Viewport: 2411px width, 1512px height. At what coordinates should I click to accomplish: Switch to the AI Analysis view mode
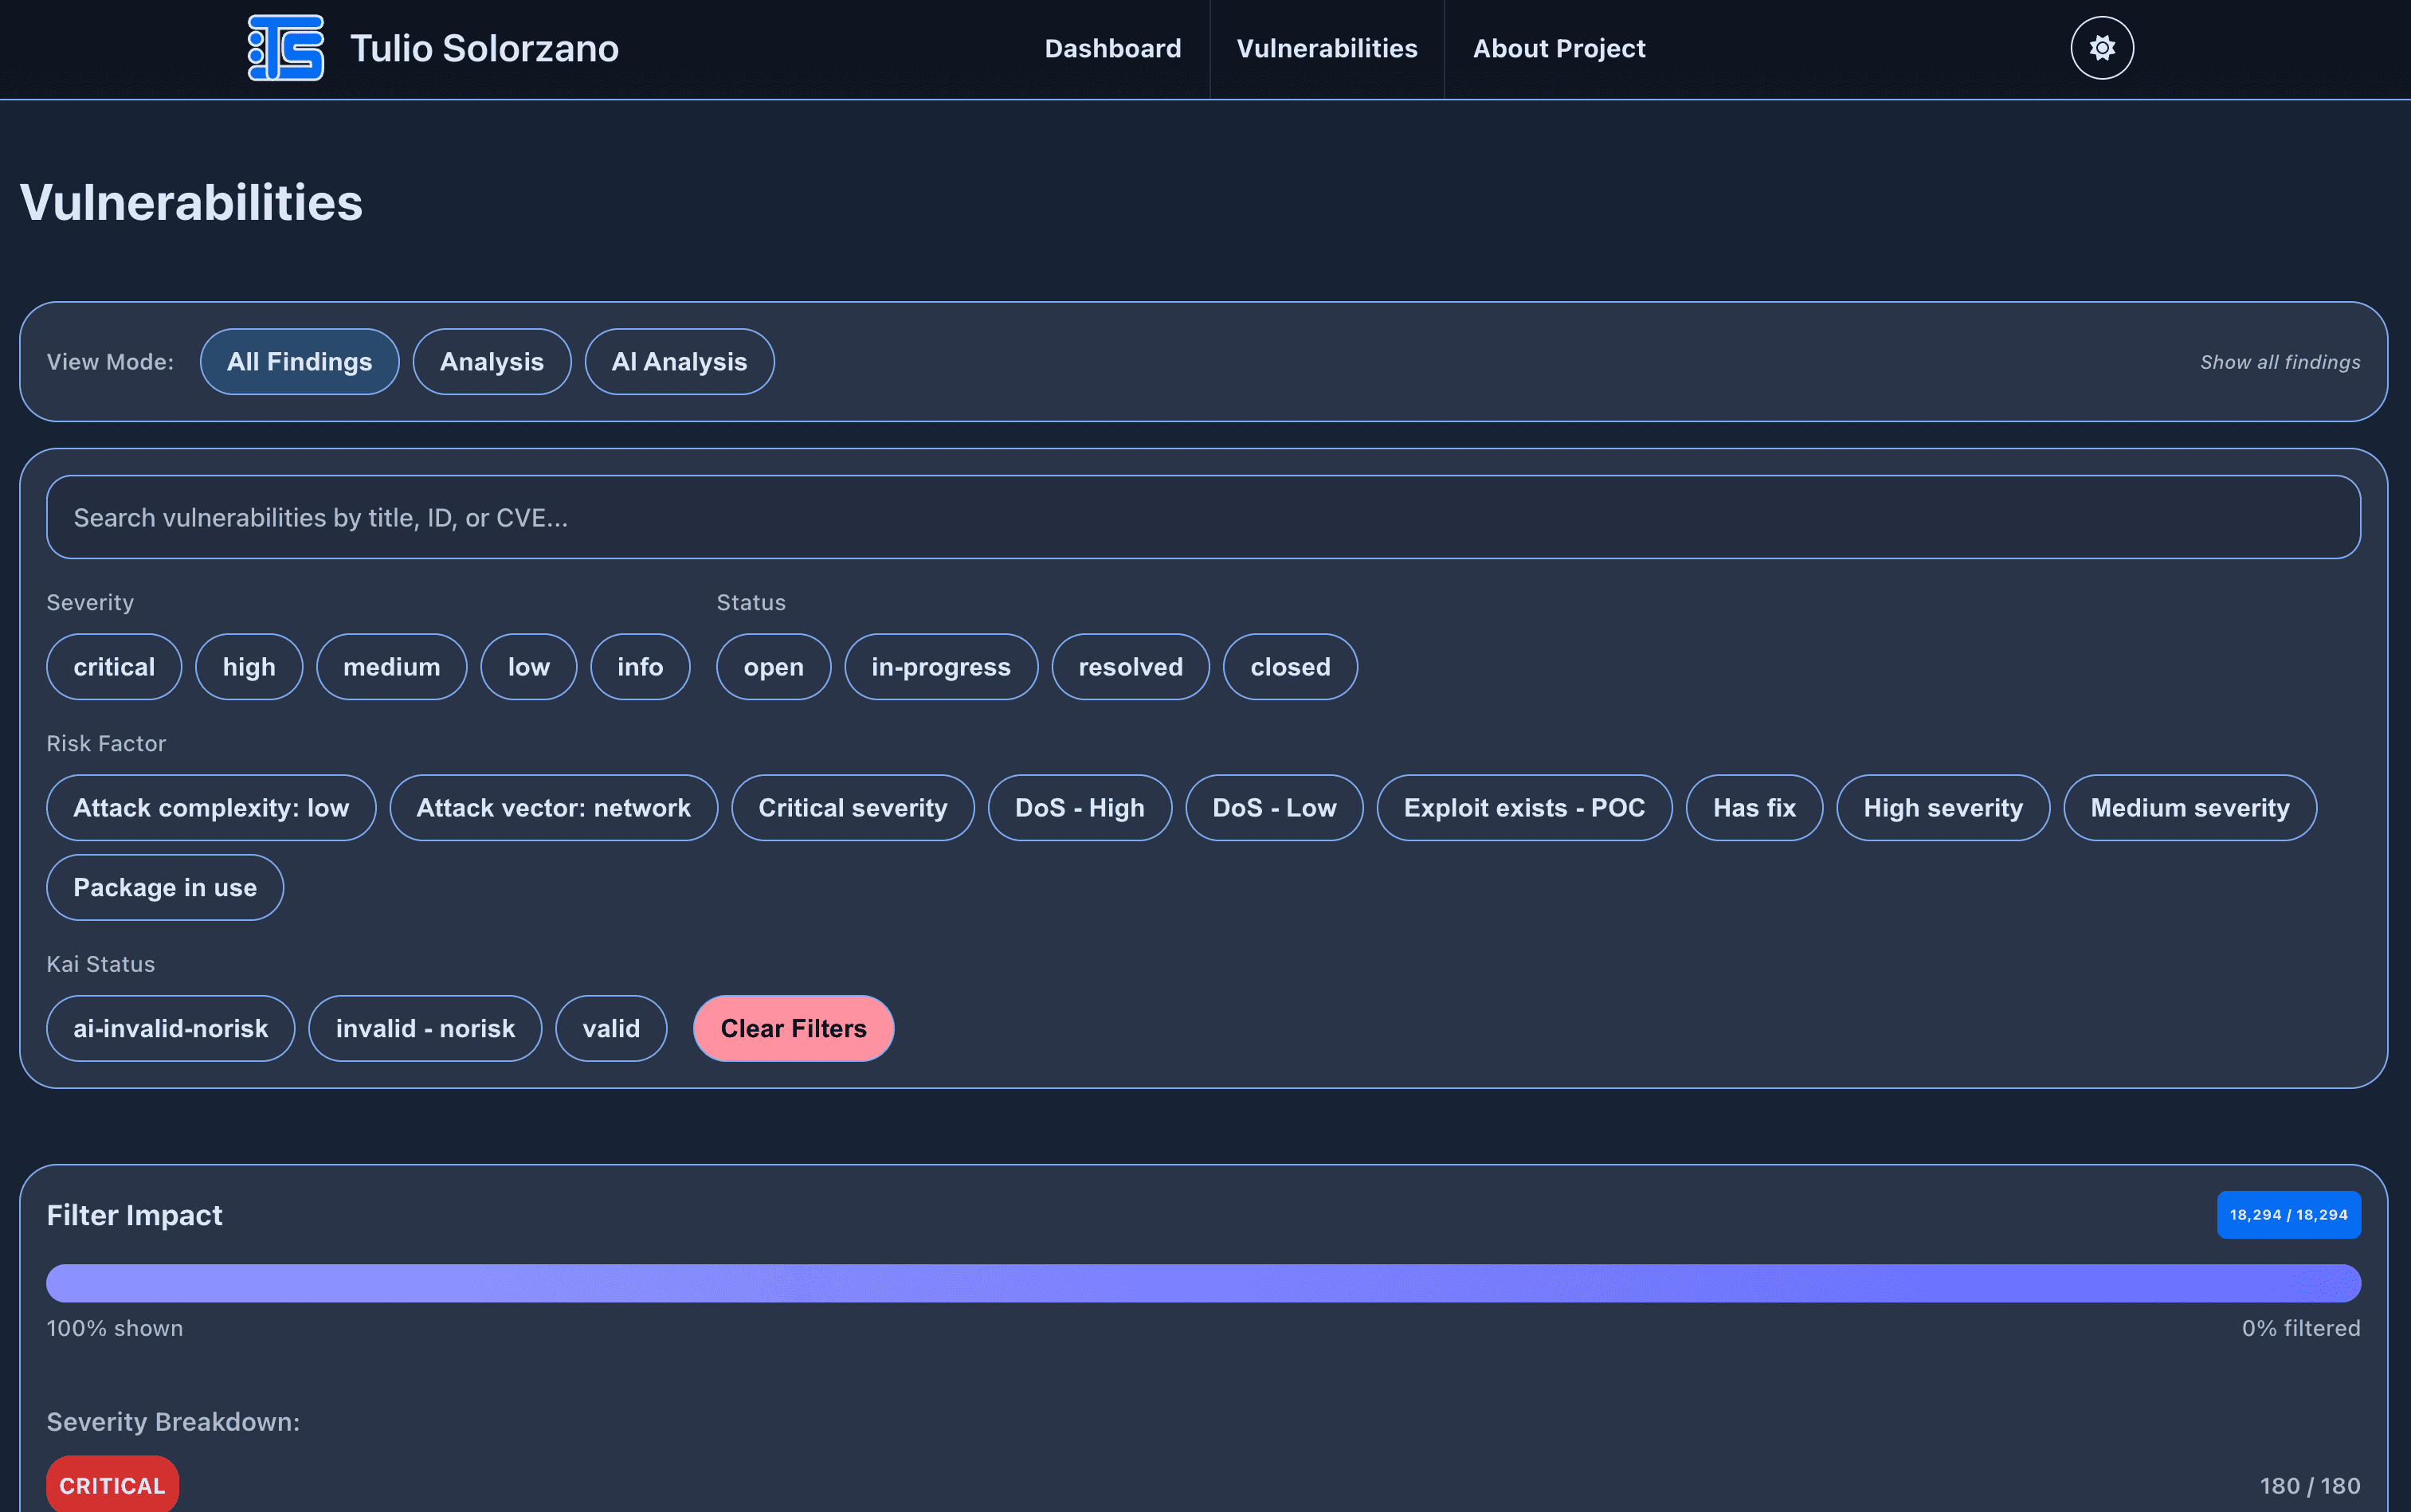pos(679,361)
